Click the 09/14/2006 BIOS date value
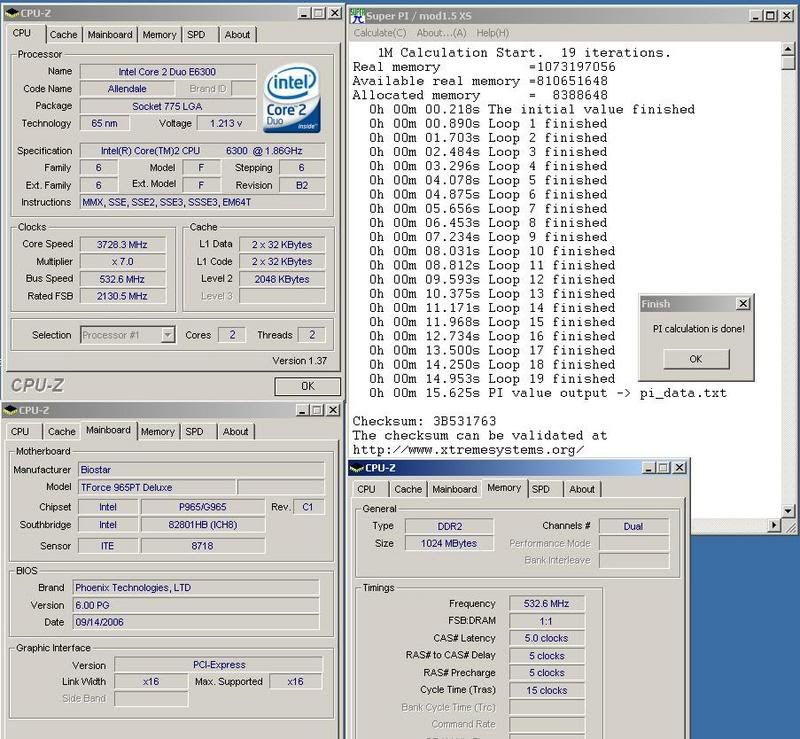Viewport: 800px width, 739px height. (196, 622)
